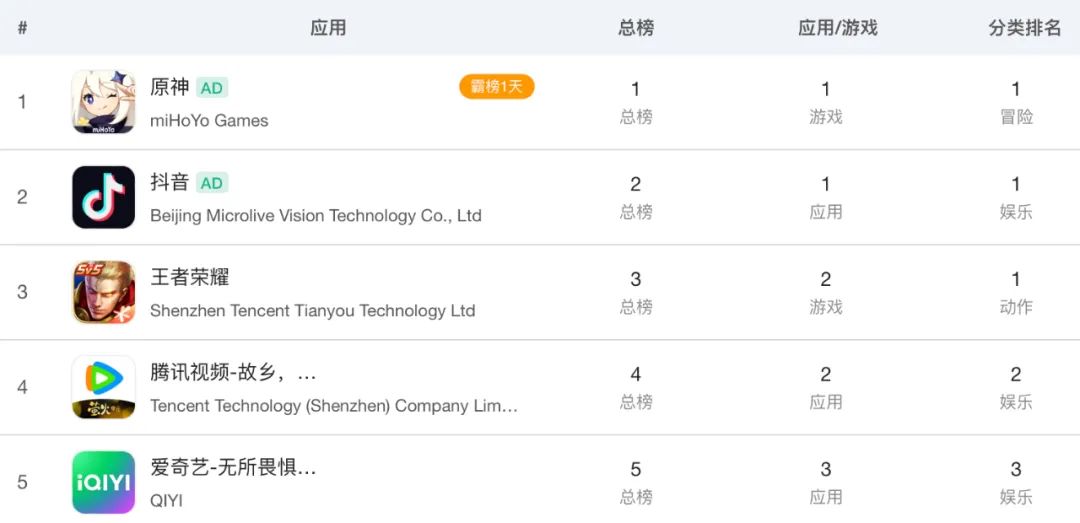Open the 王者荣耀 app title link

190,277
